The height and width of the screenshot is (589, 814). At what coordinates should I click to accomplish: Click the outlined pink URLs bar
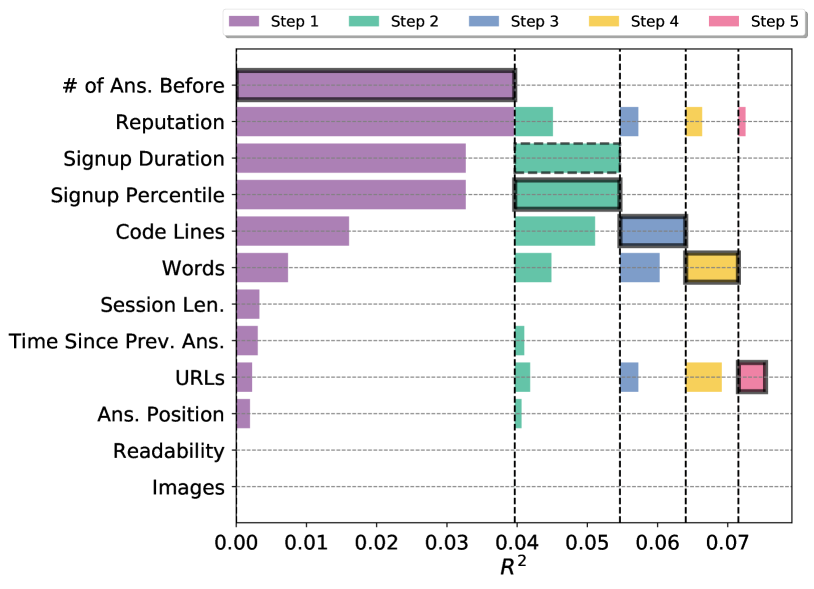click(x=752, y=377)
